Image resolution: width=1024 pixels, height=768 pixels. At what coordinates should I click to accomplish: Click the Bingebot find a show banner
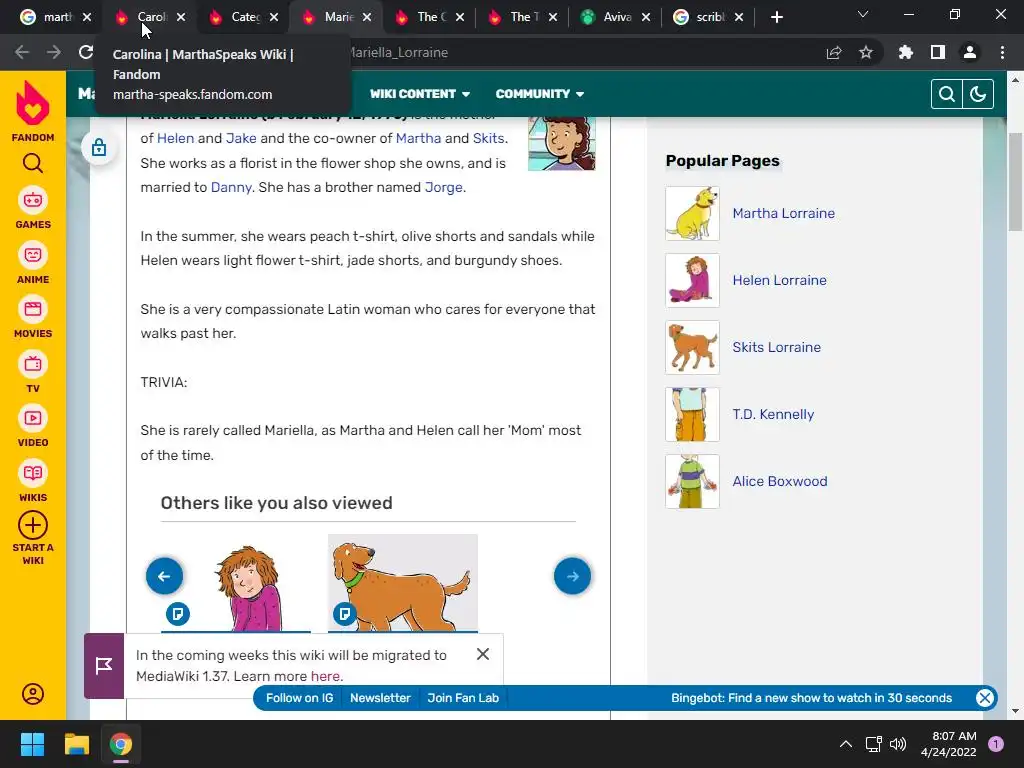811,697
